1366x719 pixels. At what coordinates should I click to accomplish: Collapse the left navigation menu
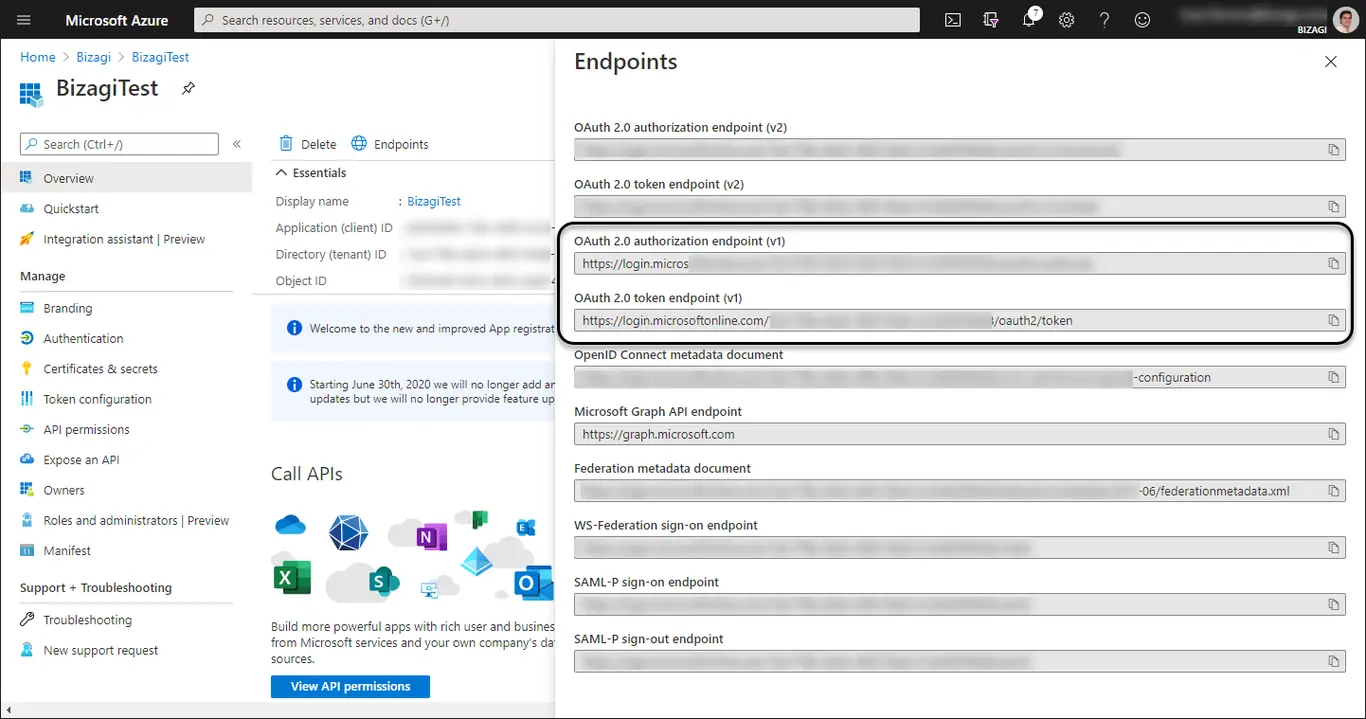point(237,144)
